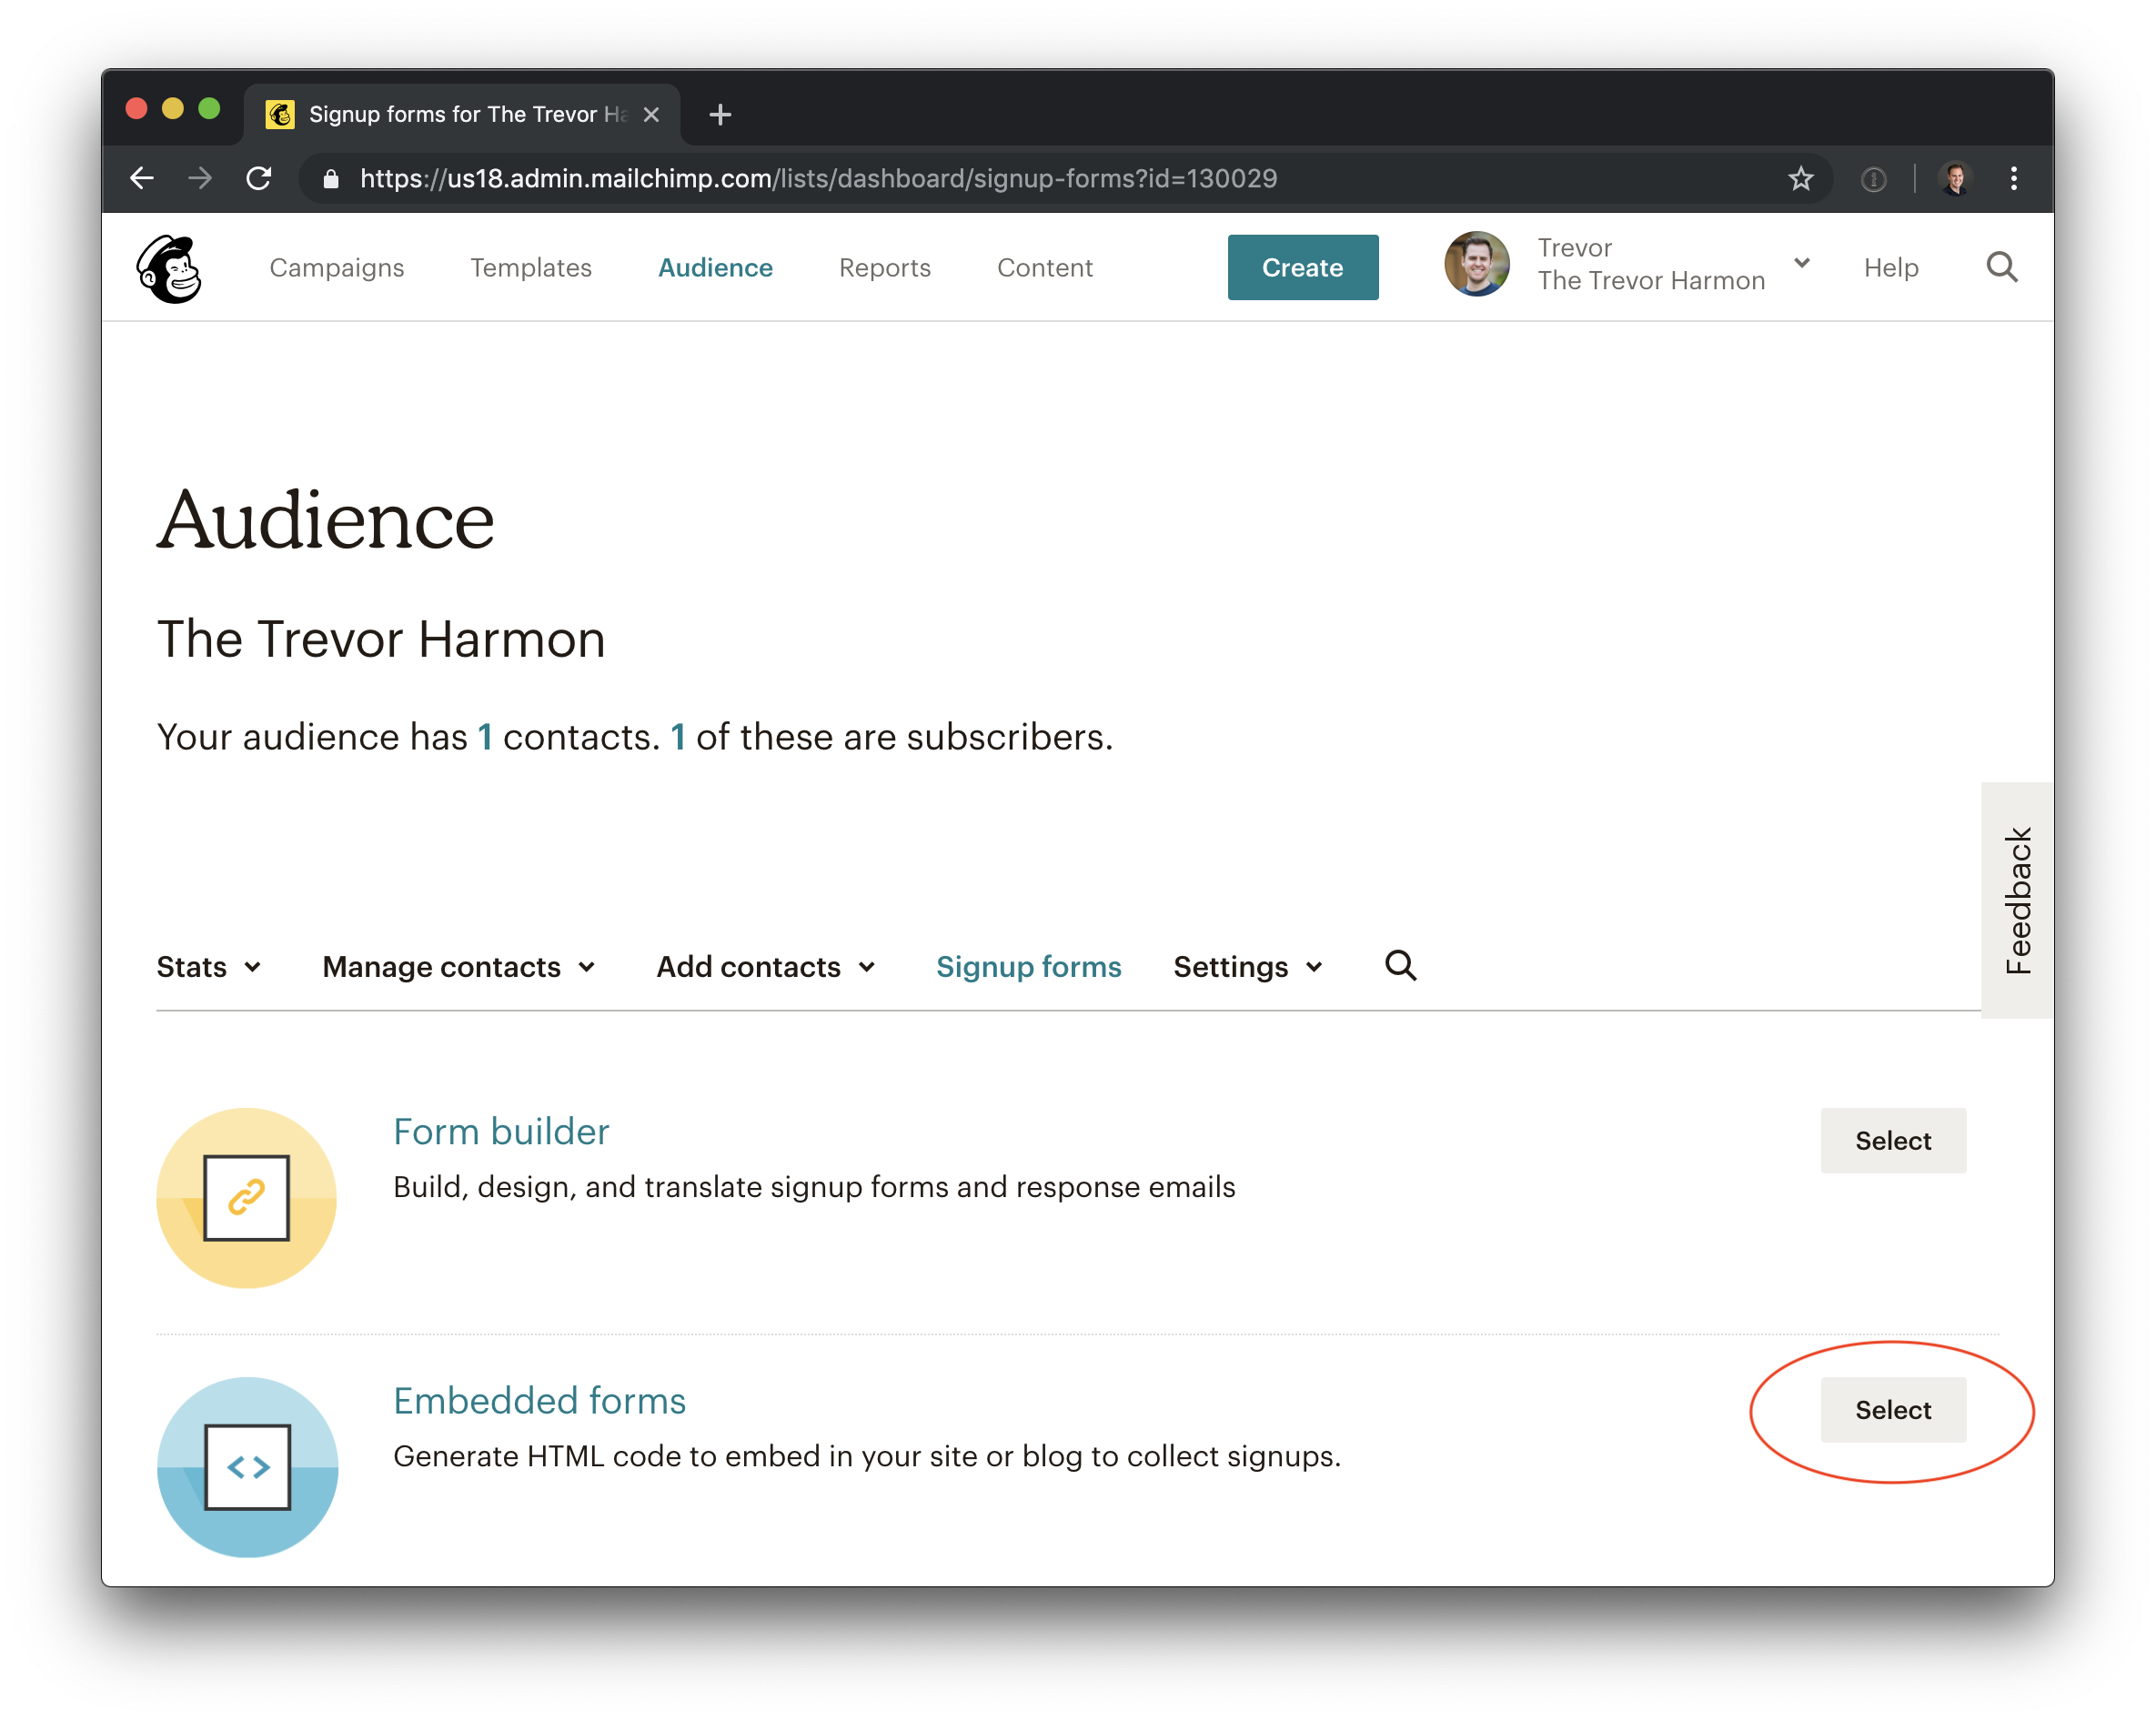Select the Form builder option

tap(1894, 1140)
